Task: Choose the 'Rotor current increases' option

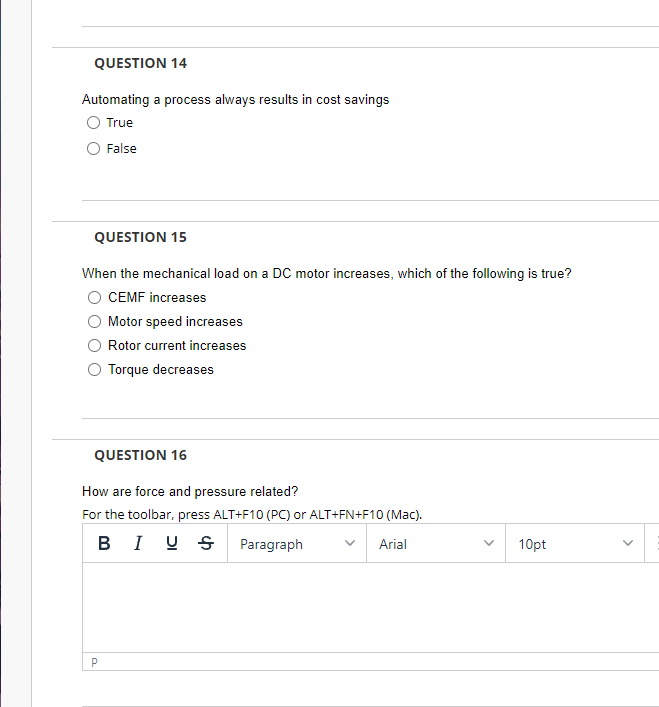Action: (x=94, y=345)
